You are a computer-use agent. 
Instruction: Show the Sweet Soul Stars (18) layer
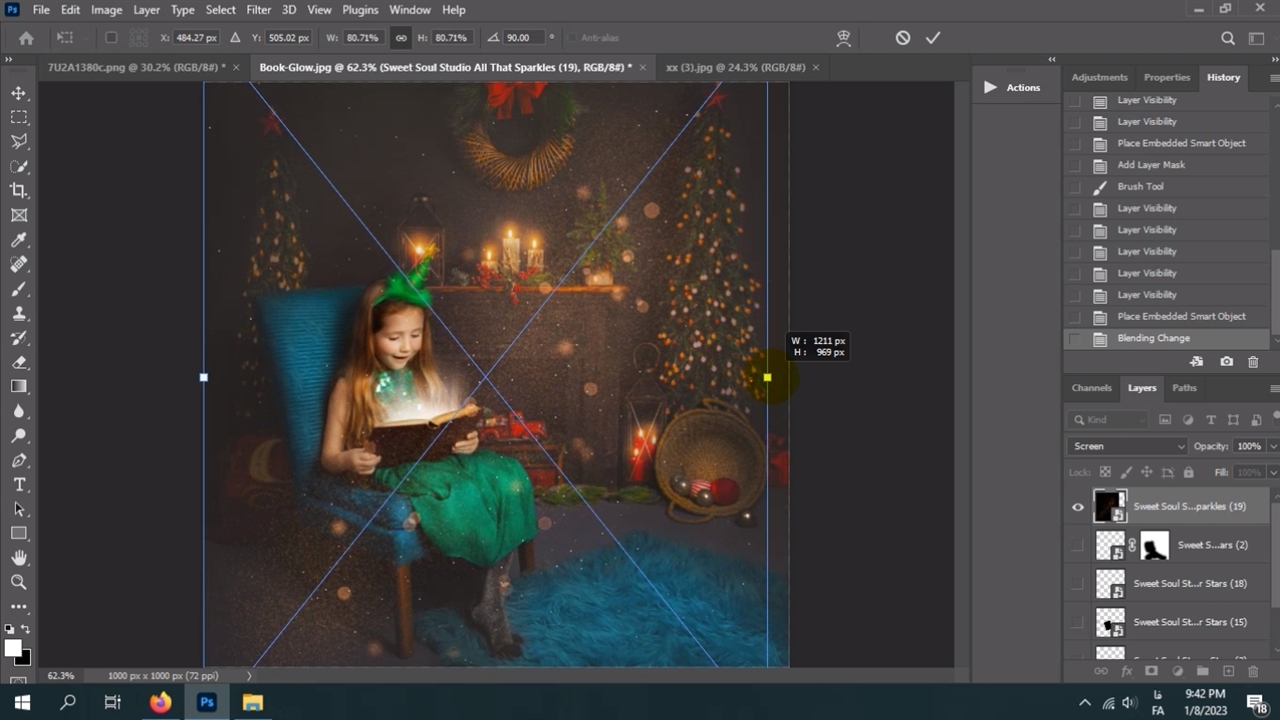1078,584
